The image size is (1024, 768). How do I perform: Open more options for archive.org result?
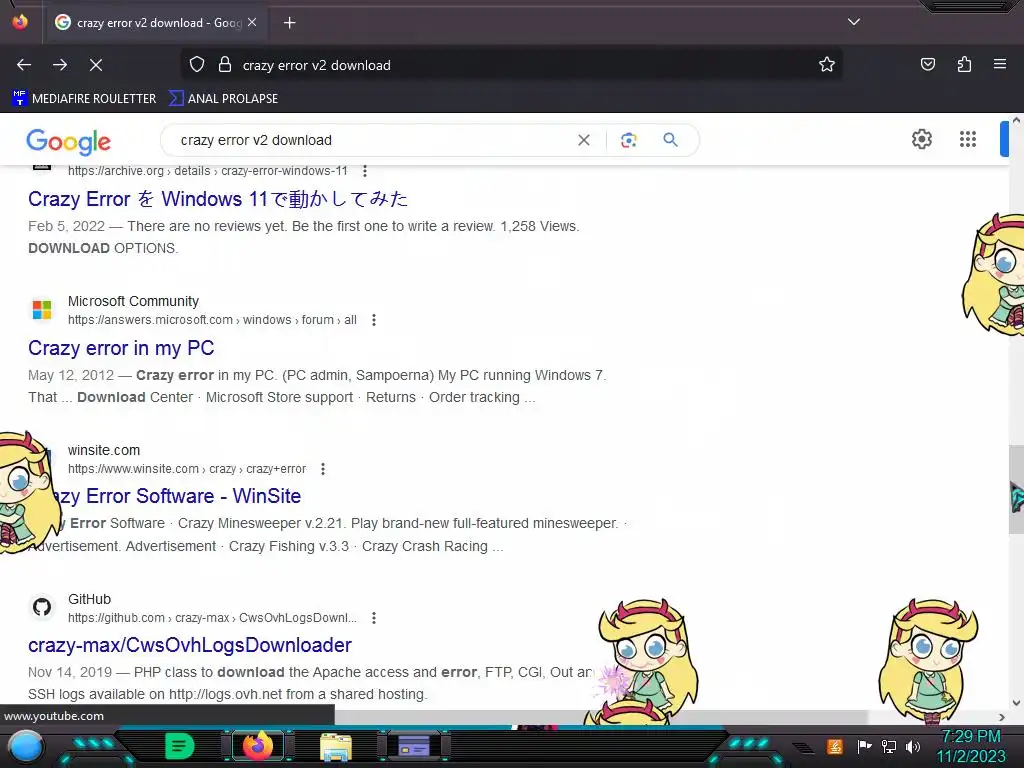point(365,171)
